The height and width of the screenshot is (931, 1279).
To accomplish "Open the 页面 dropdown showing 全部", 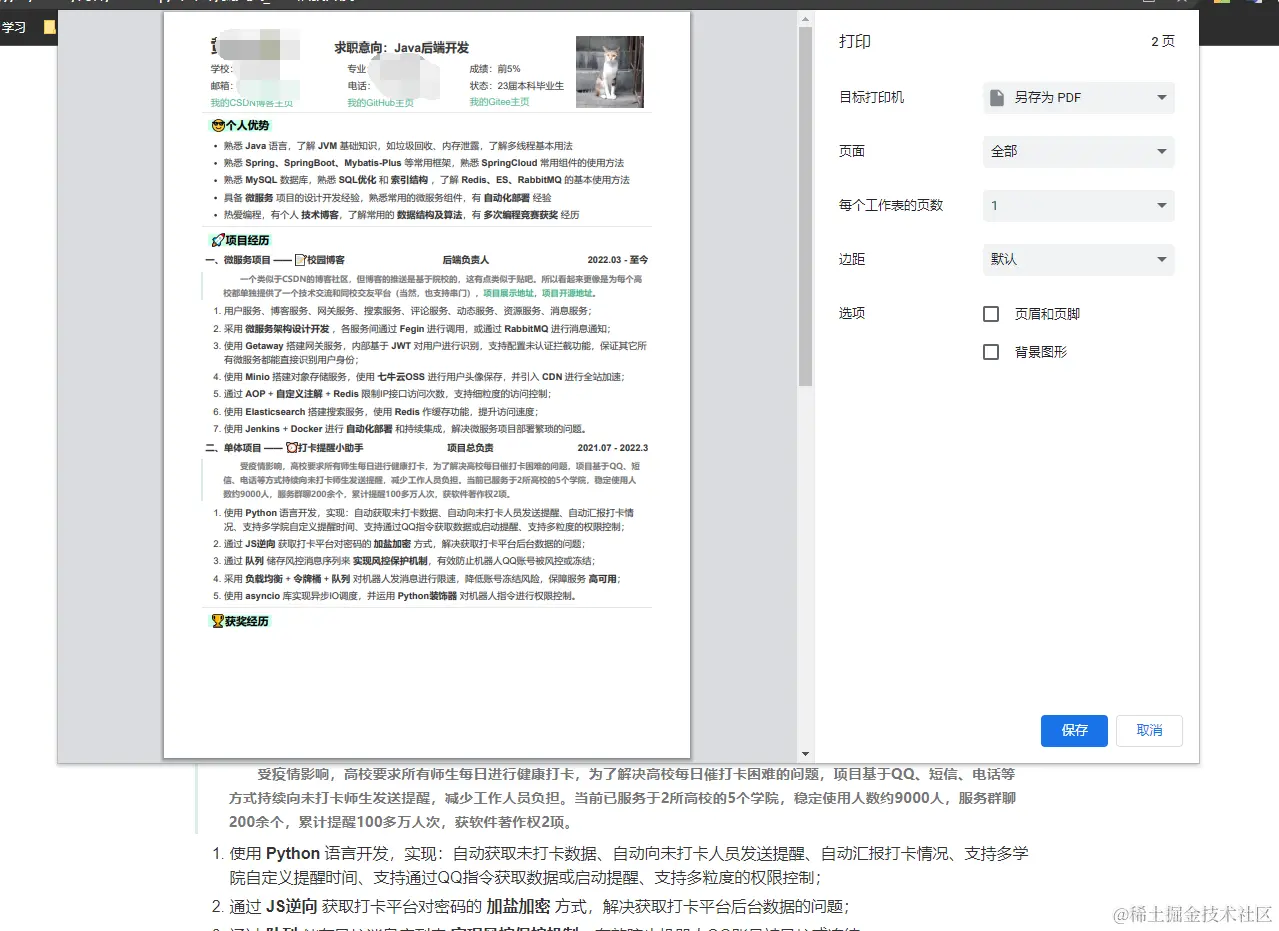I will point(1078,151).
